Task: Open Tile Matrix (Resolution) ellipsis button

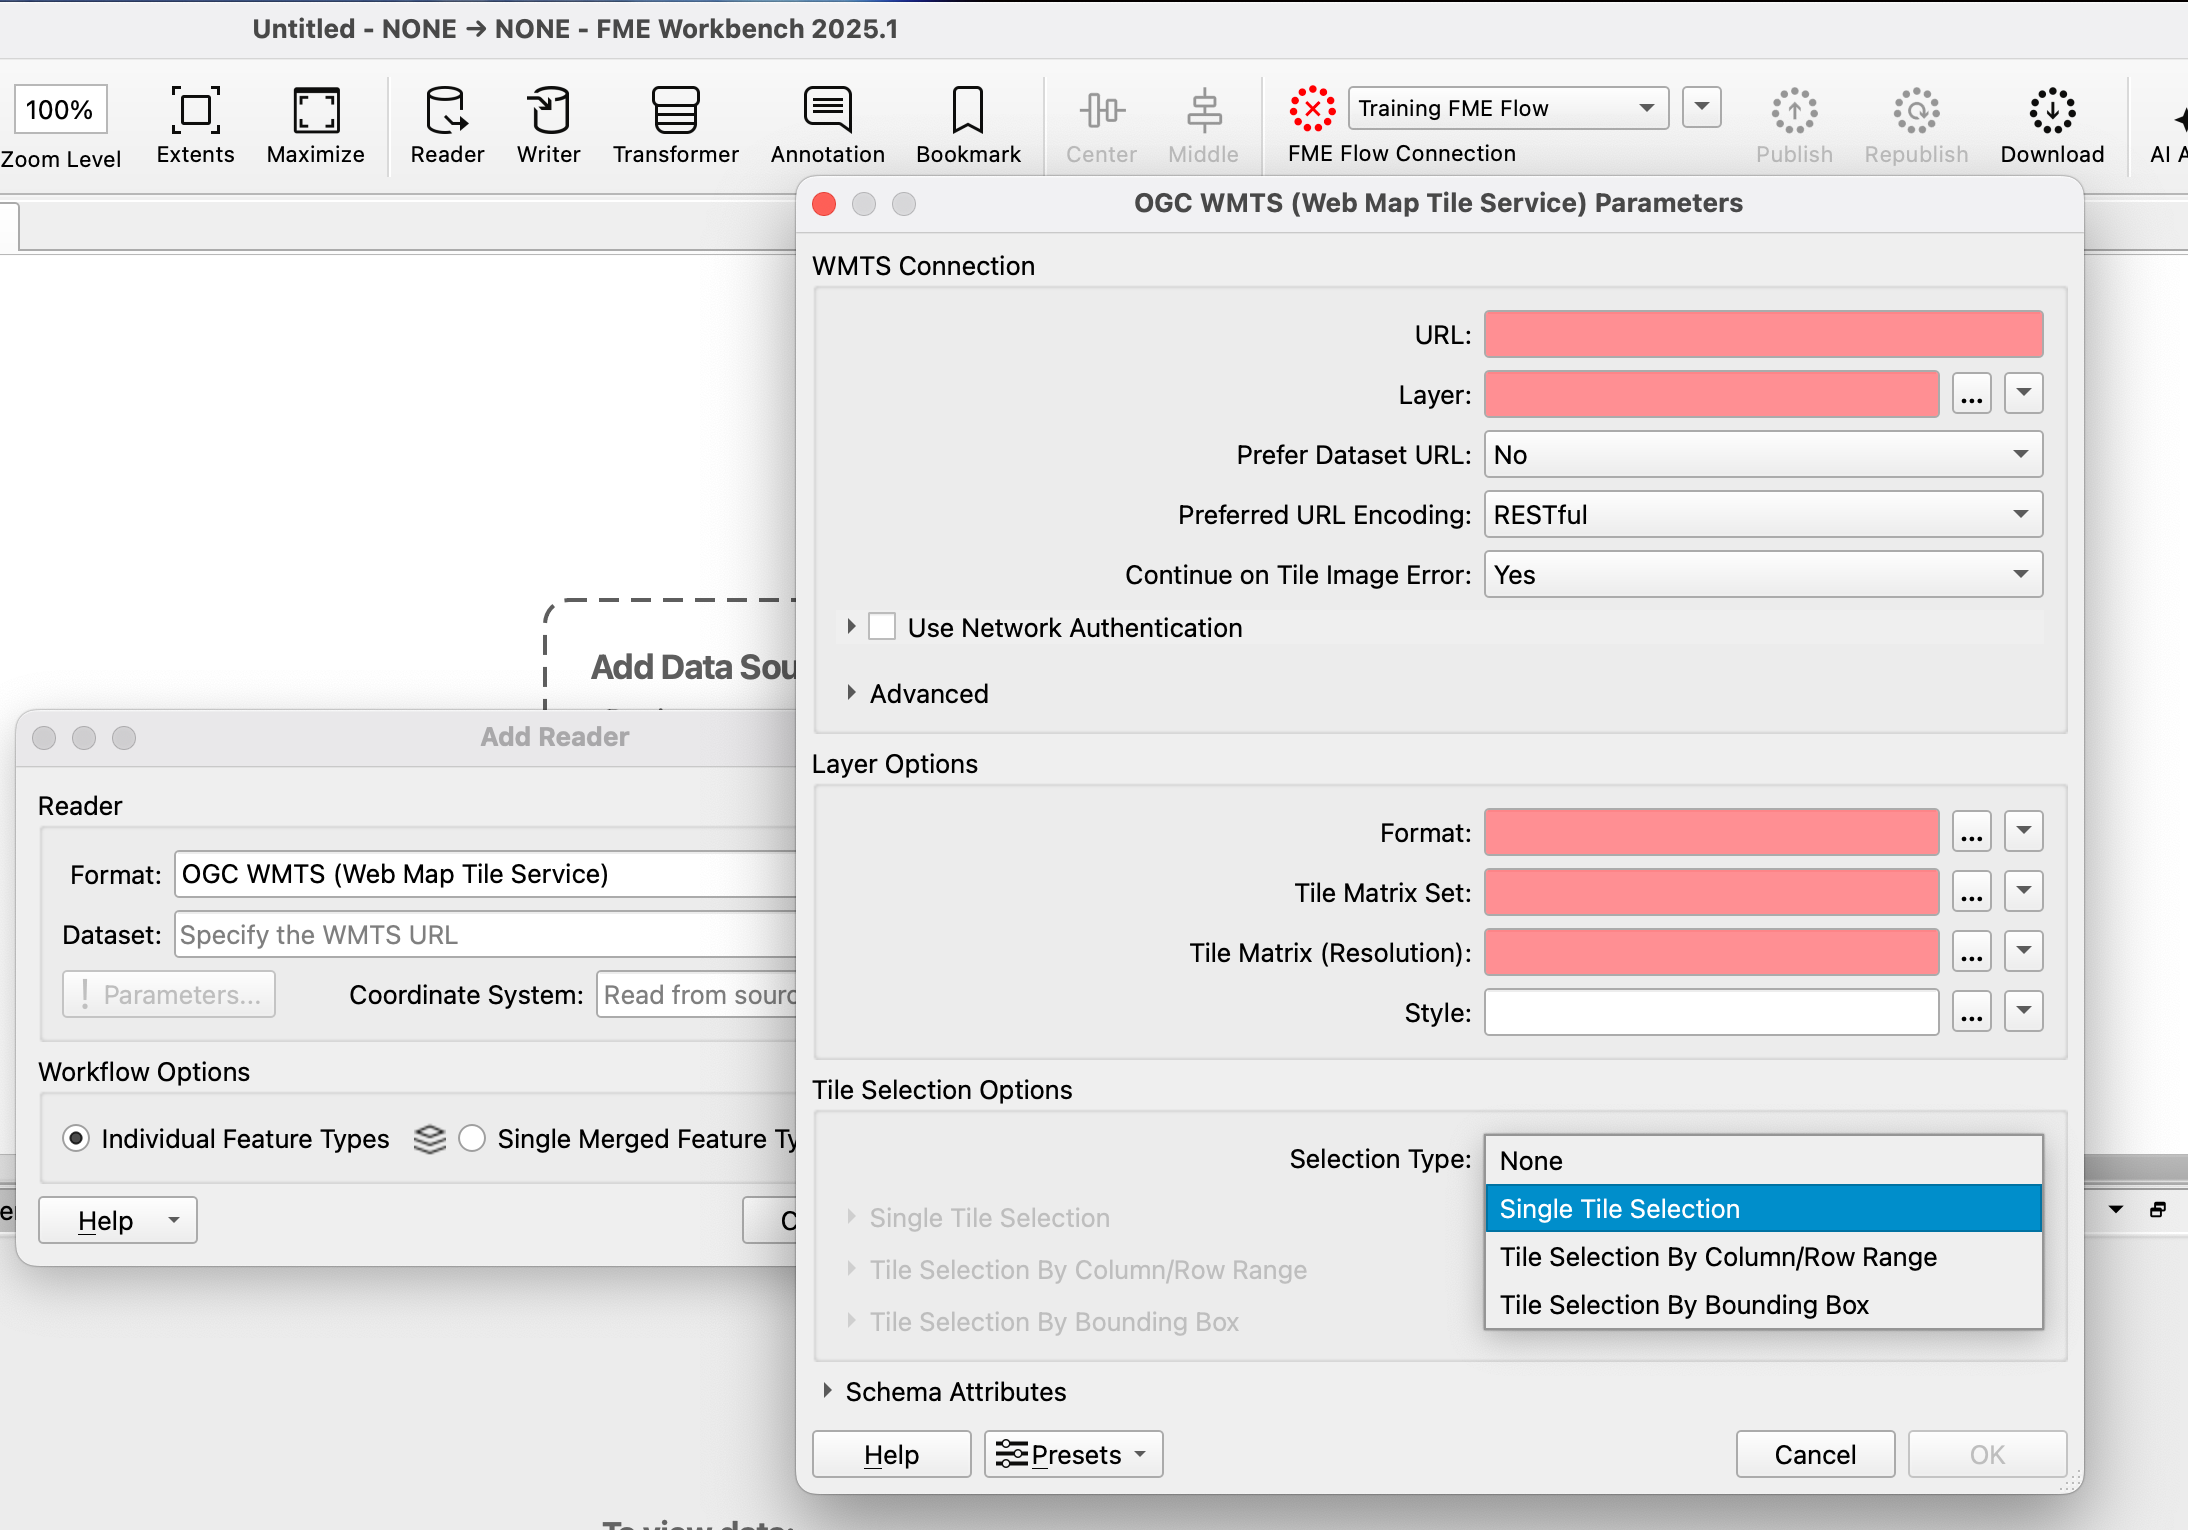Action: [x=1972, y=952]
